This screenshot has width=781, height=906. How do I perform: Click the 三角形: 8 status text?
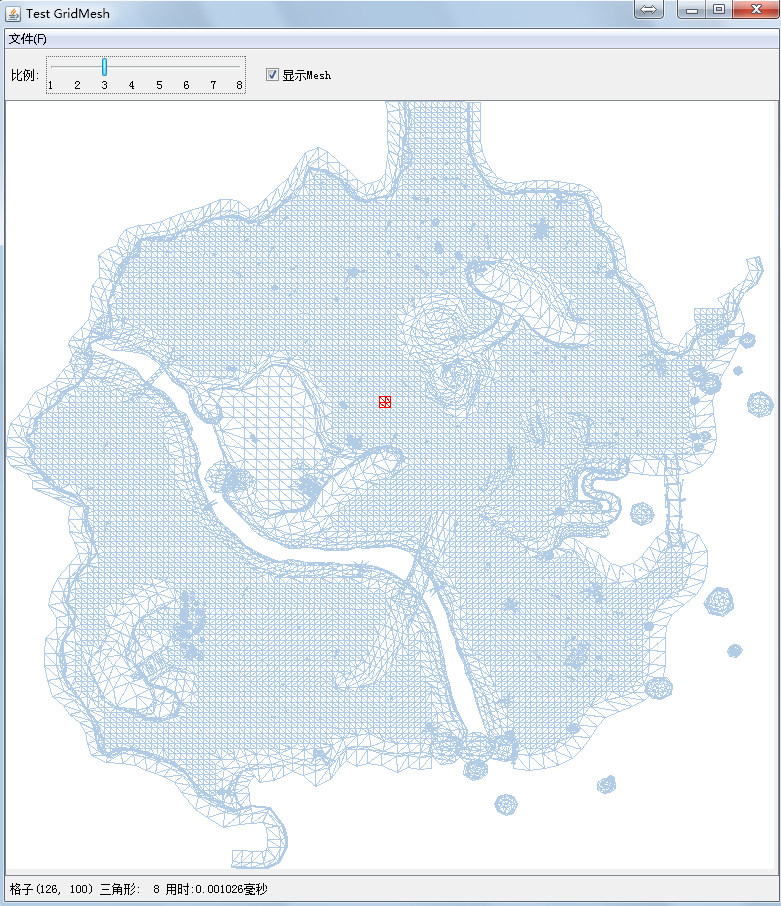130,889
